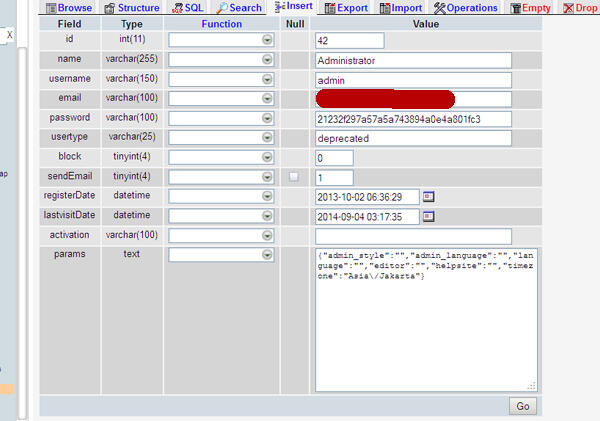600x421 pixels.
Task: Click the Insert tab icon
Action: pyautogui.click(x=280, y=7)
